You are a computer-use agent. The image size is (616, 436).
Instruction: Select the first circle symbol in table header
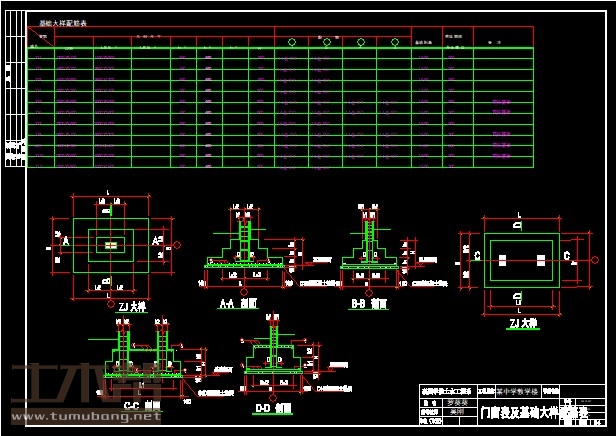(x=291, y=42)
